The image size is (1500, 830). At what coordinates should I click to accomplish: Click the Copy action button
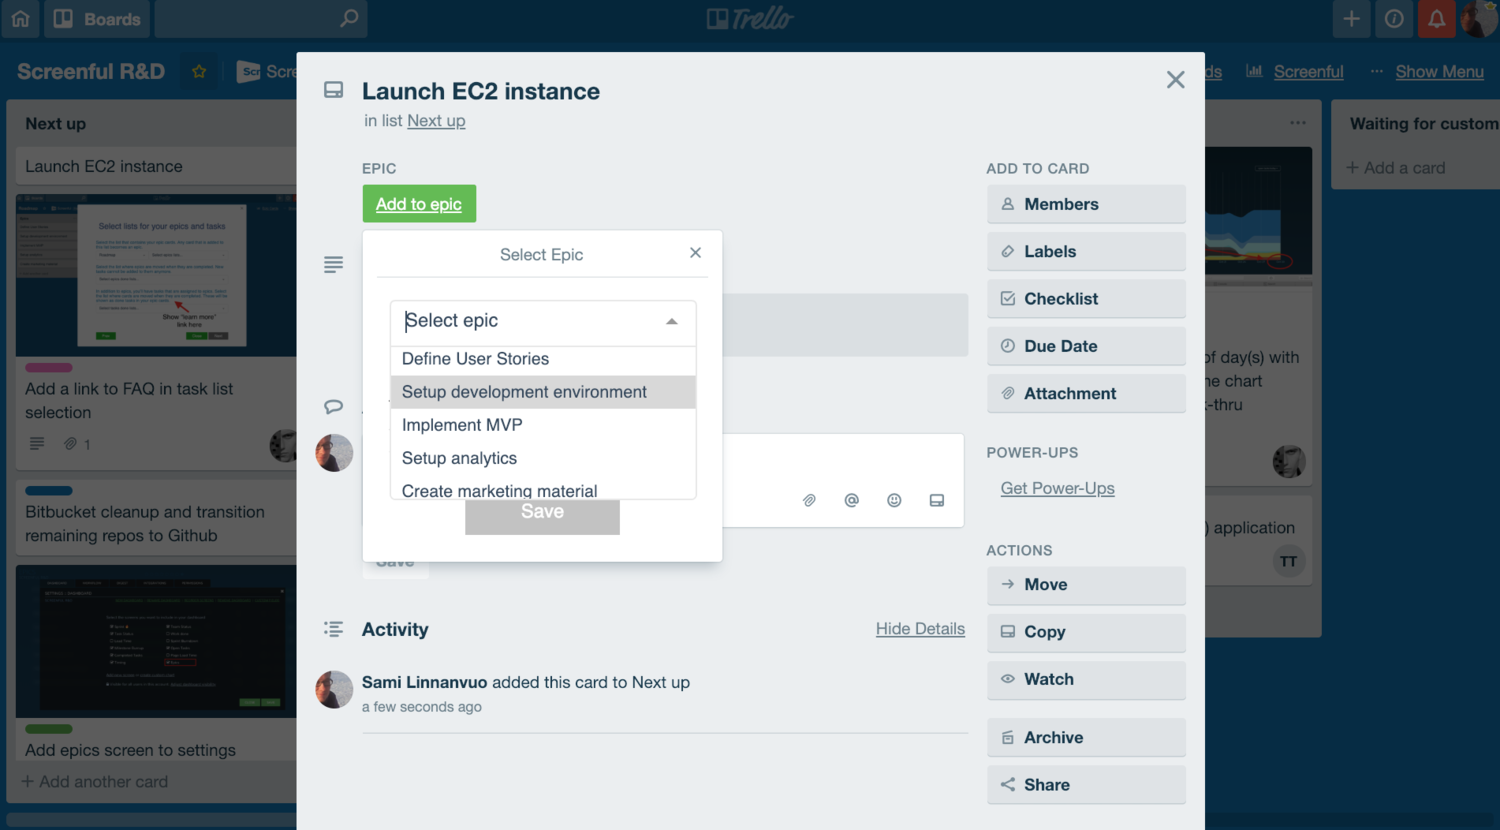click(x=1086, y=632)
